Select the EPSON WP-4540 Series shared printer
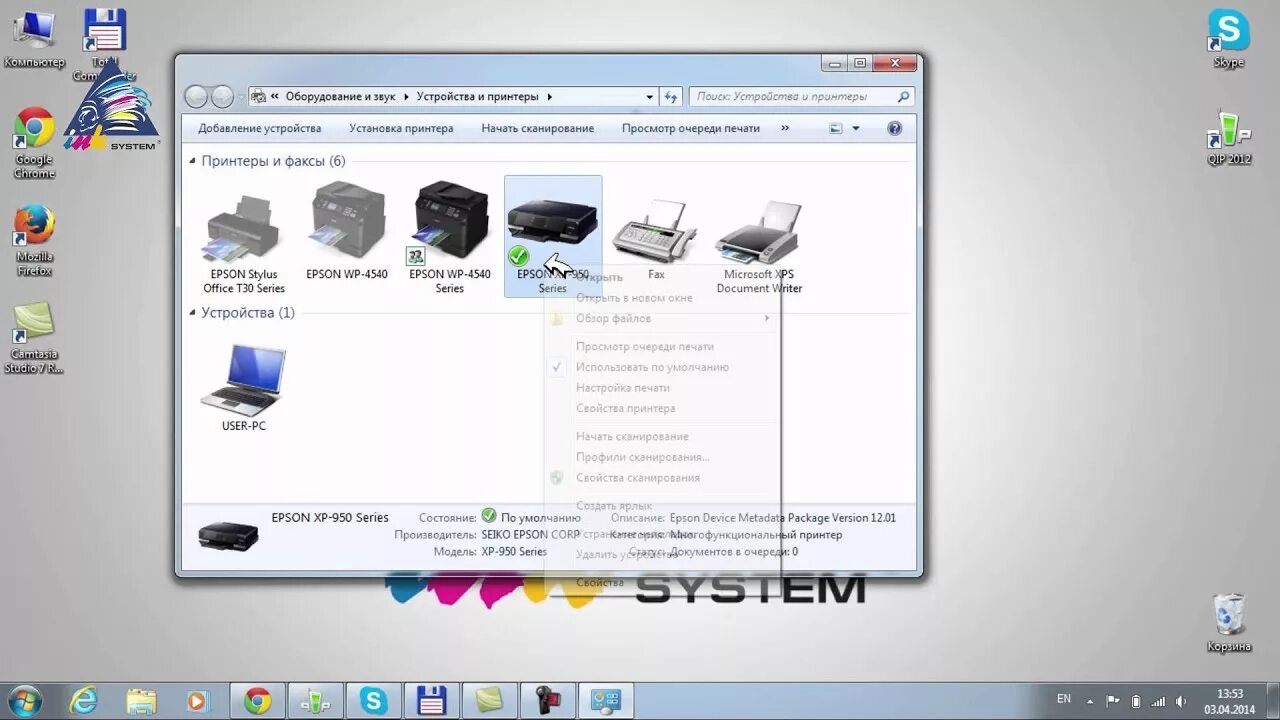 [x=450, y=238]
